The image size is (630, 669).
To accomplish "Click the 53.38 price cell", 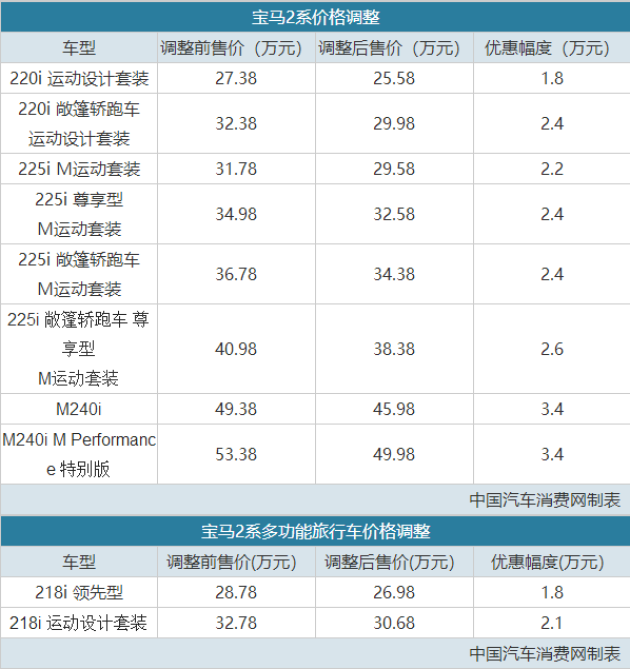I will (x=236, y=454).
